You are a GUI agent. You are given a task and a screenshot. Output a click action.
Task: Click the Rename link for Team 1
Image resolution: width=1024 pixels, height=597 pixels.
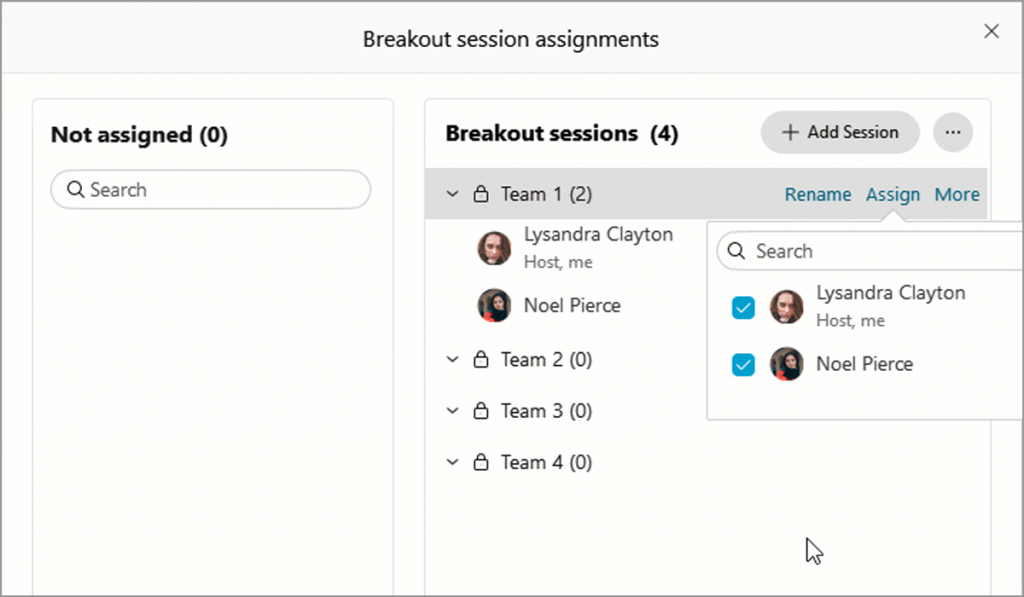click(818, 194)
